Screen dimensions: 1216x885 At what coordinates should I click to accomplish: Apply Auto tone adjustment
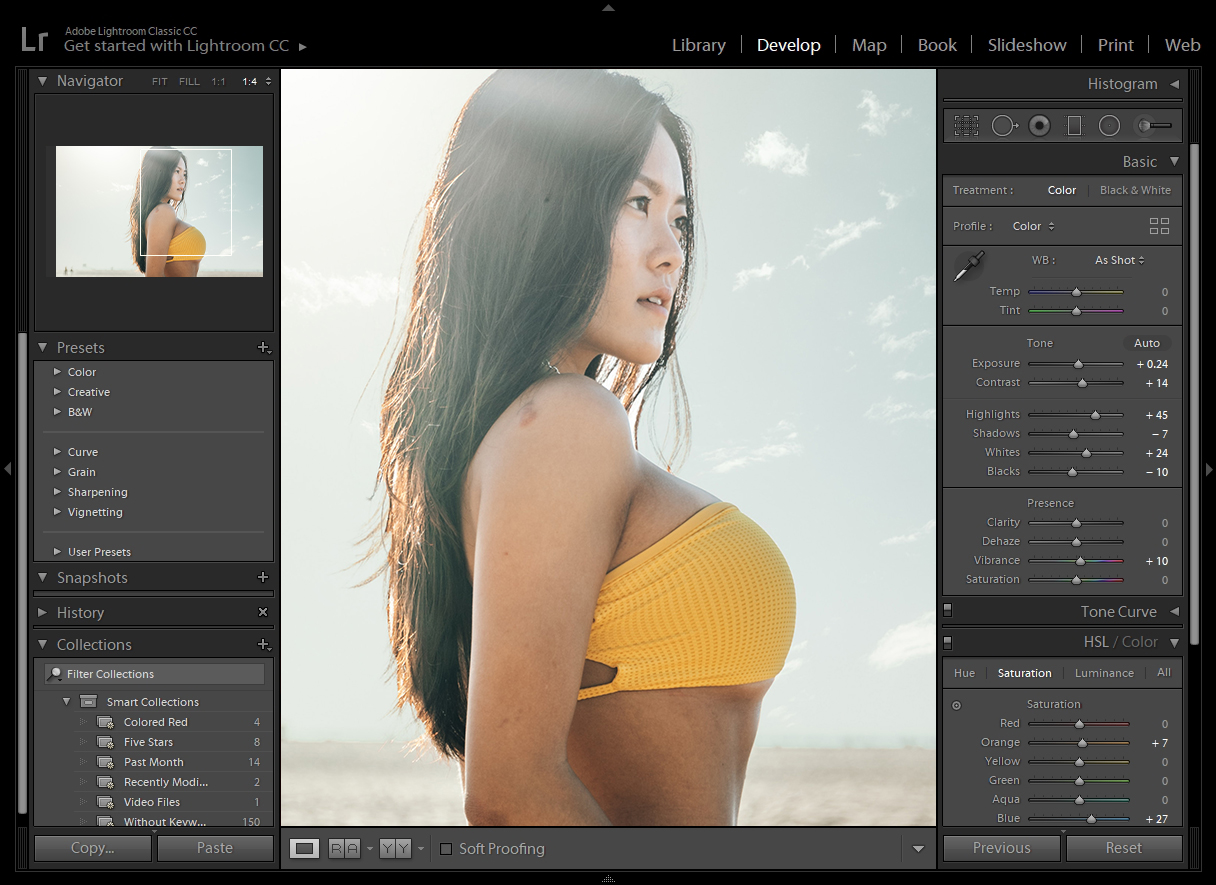(x=1146, y=342)
